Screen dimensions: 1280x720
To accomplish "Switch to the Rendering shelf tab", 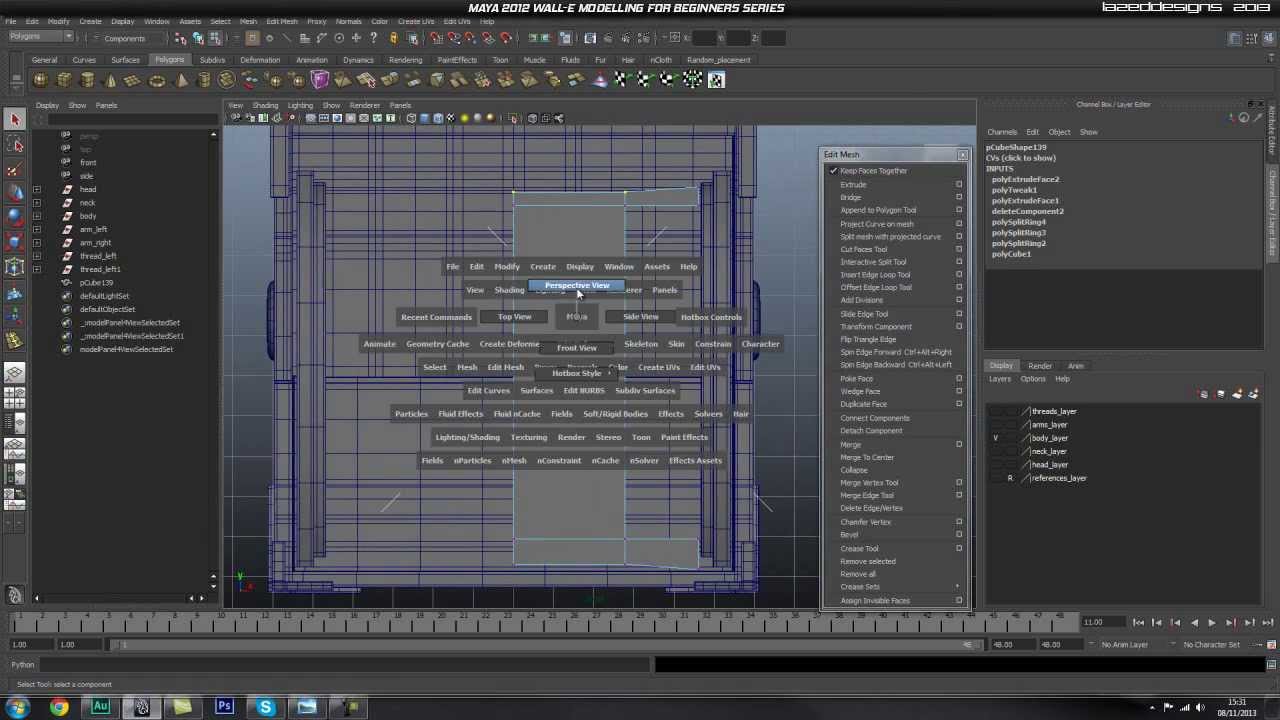I will (x=405, y=60).
